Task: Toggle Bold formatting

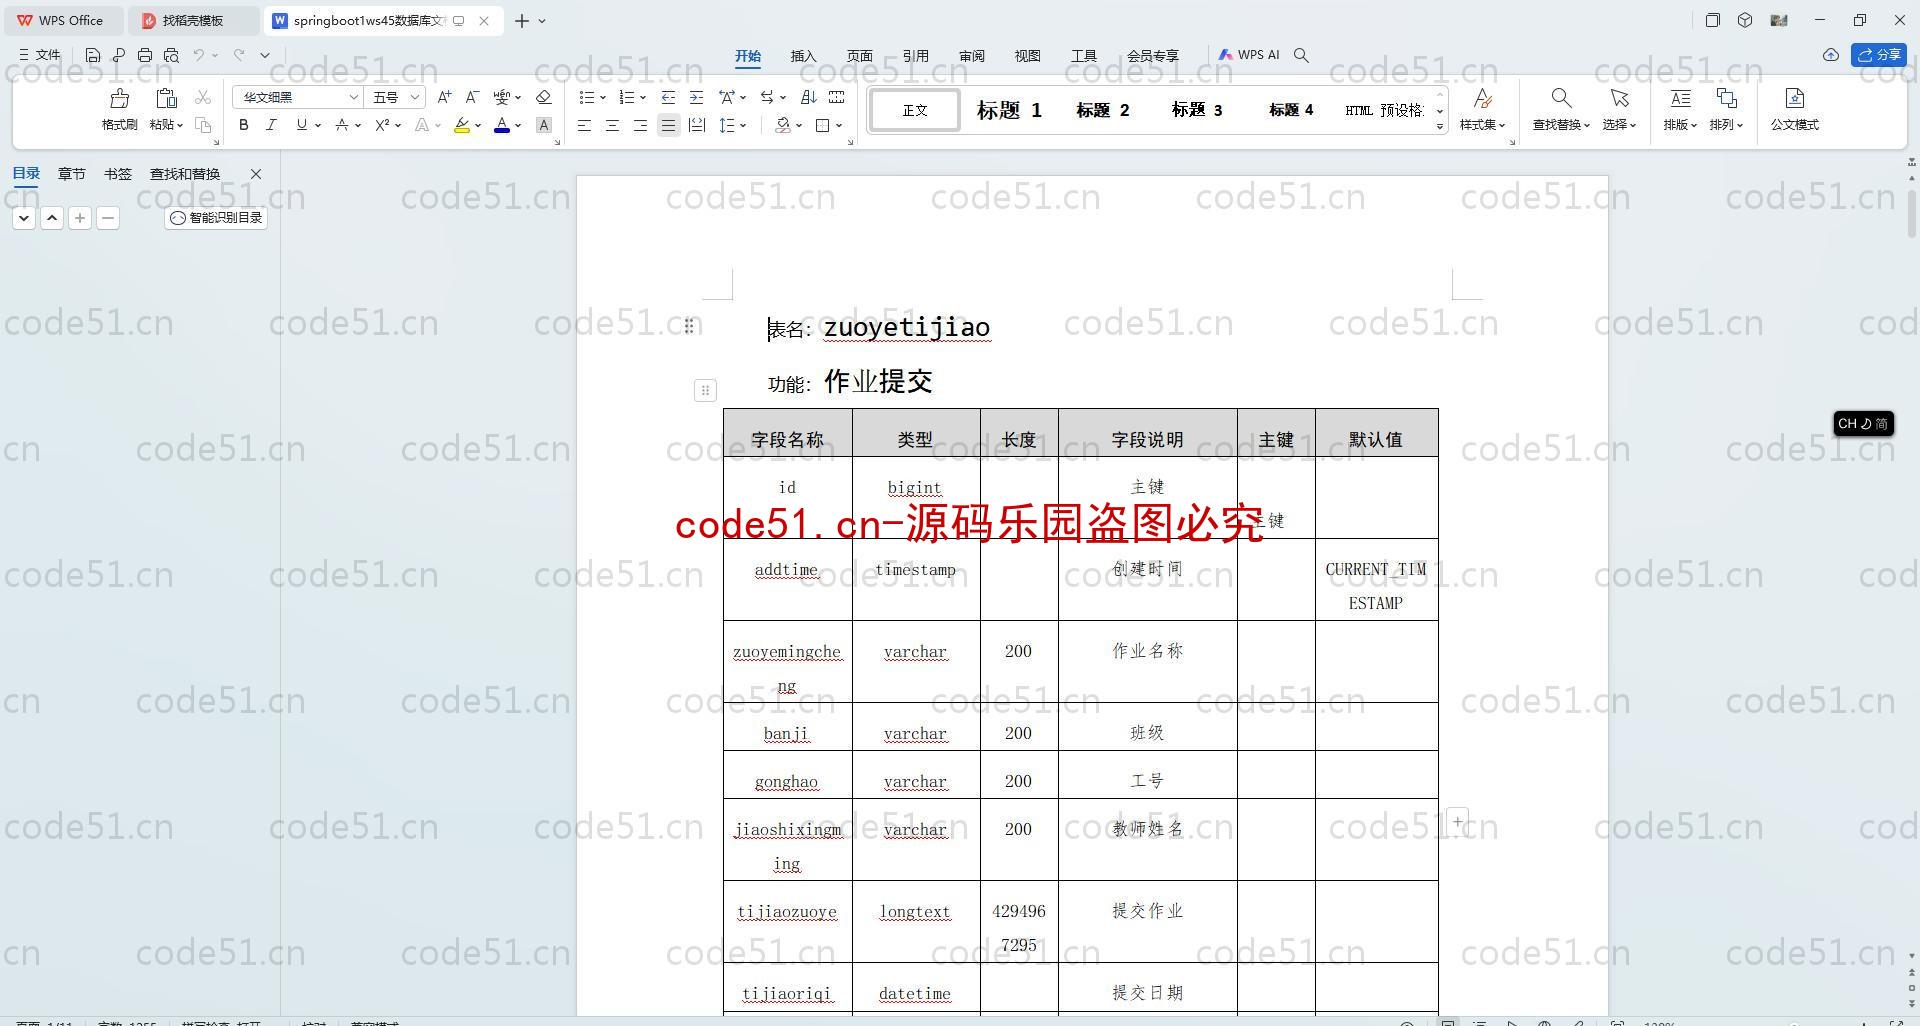Action: [243, 125]
